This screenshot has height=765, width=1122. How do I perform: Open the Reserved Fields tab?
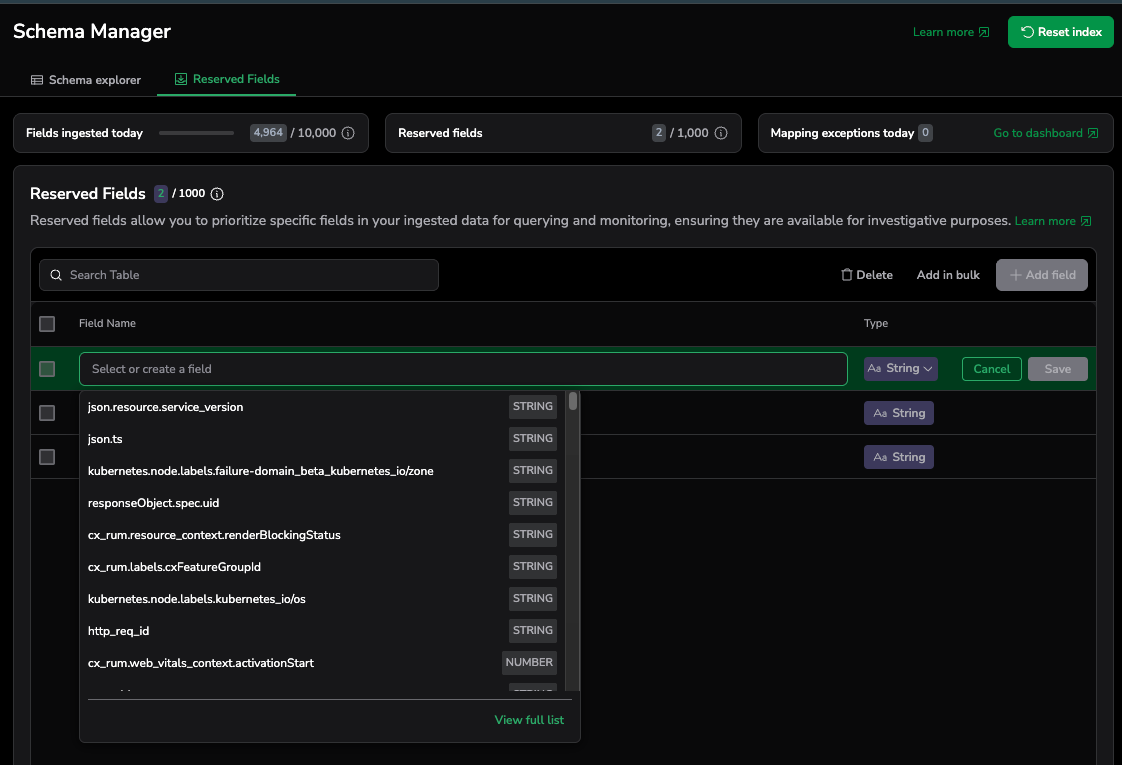[227, 79]
